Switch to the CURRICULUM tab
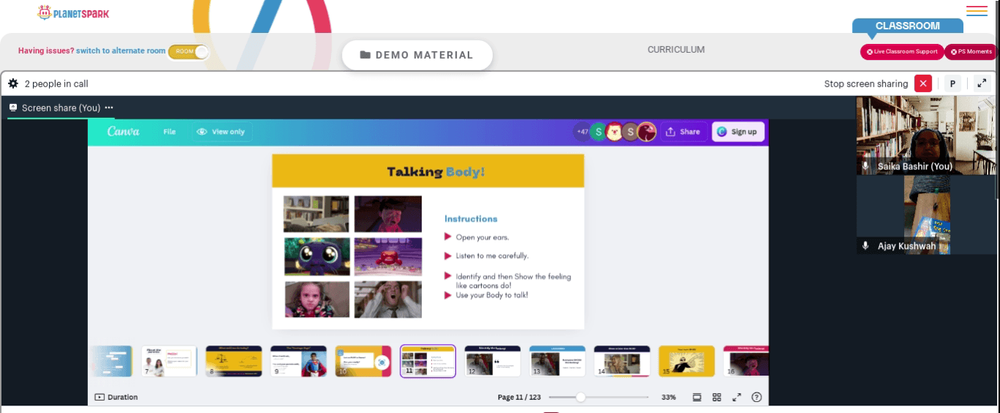1000x413 pixels. (676, 50)
